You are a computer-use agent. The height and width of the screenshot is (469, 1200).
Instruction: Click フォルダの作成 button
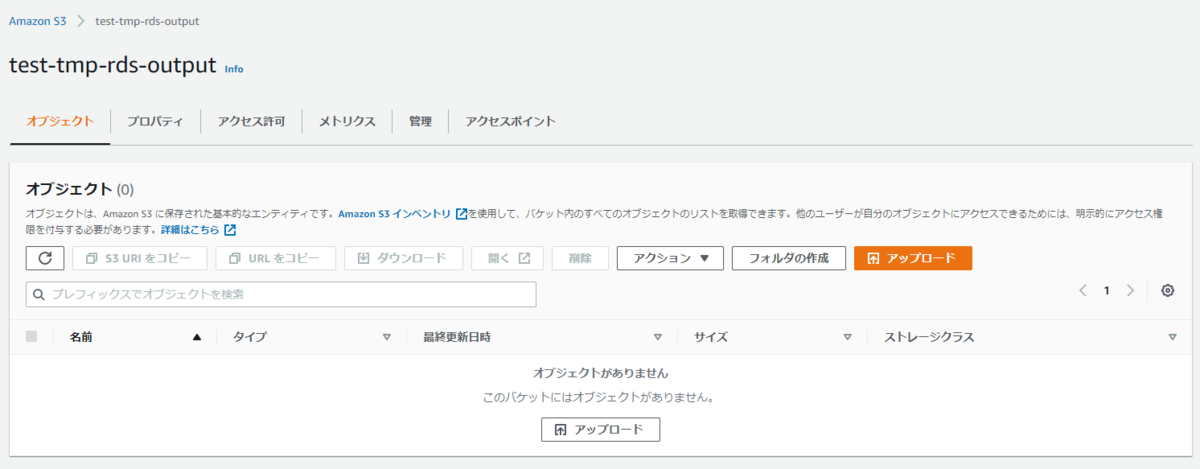pyautogui.click(x=789, y=258)
